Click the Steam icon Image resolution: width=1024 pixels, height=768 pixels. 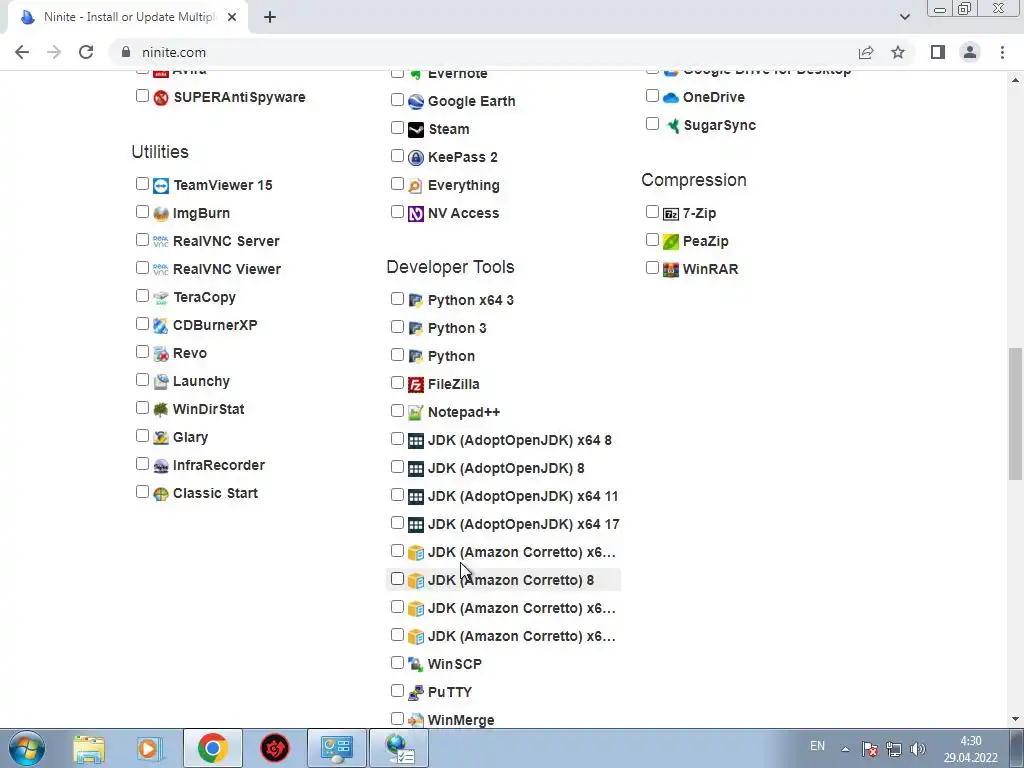click(x=416, y=129)
